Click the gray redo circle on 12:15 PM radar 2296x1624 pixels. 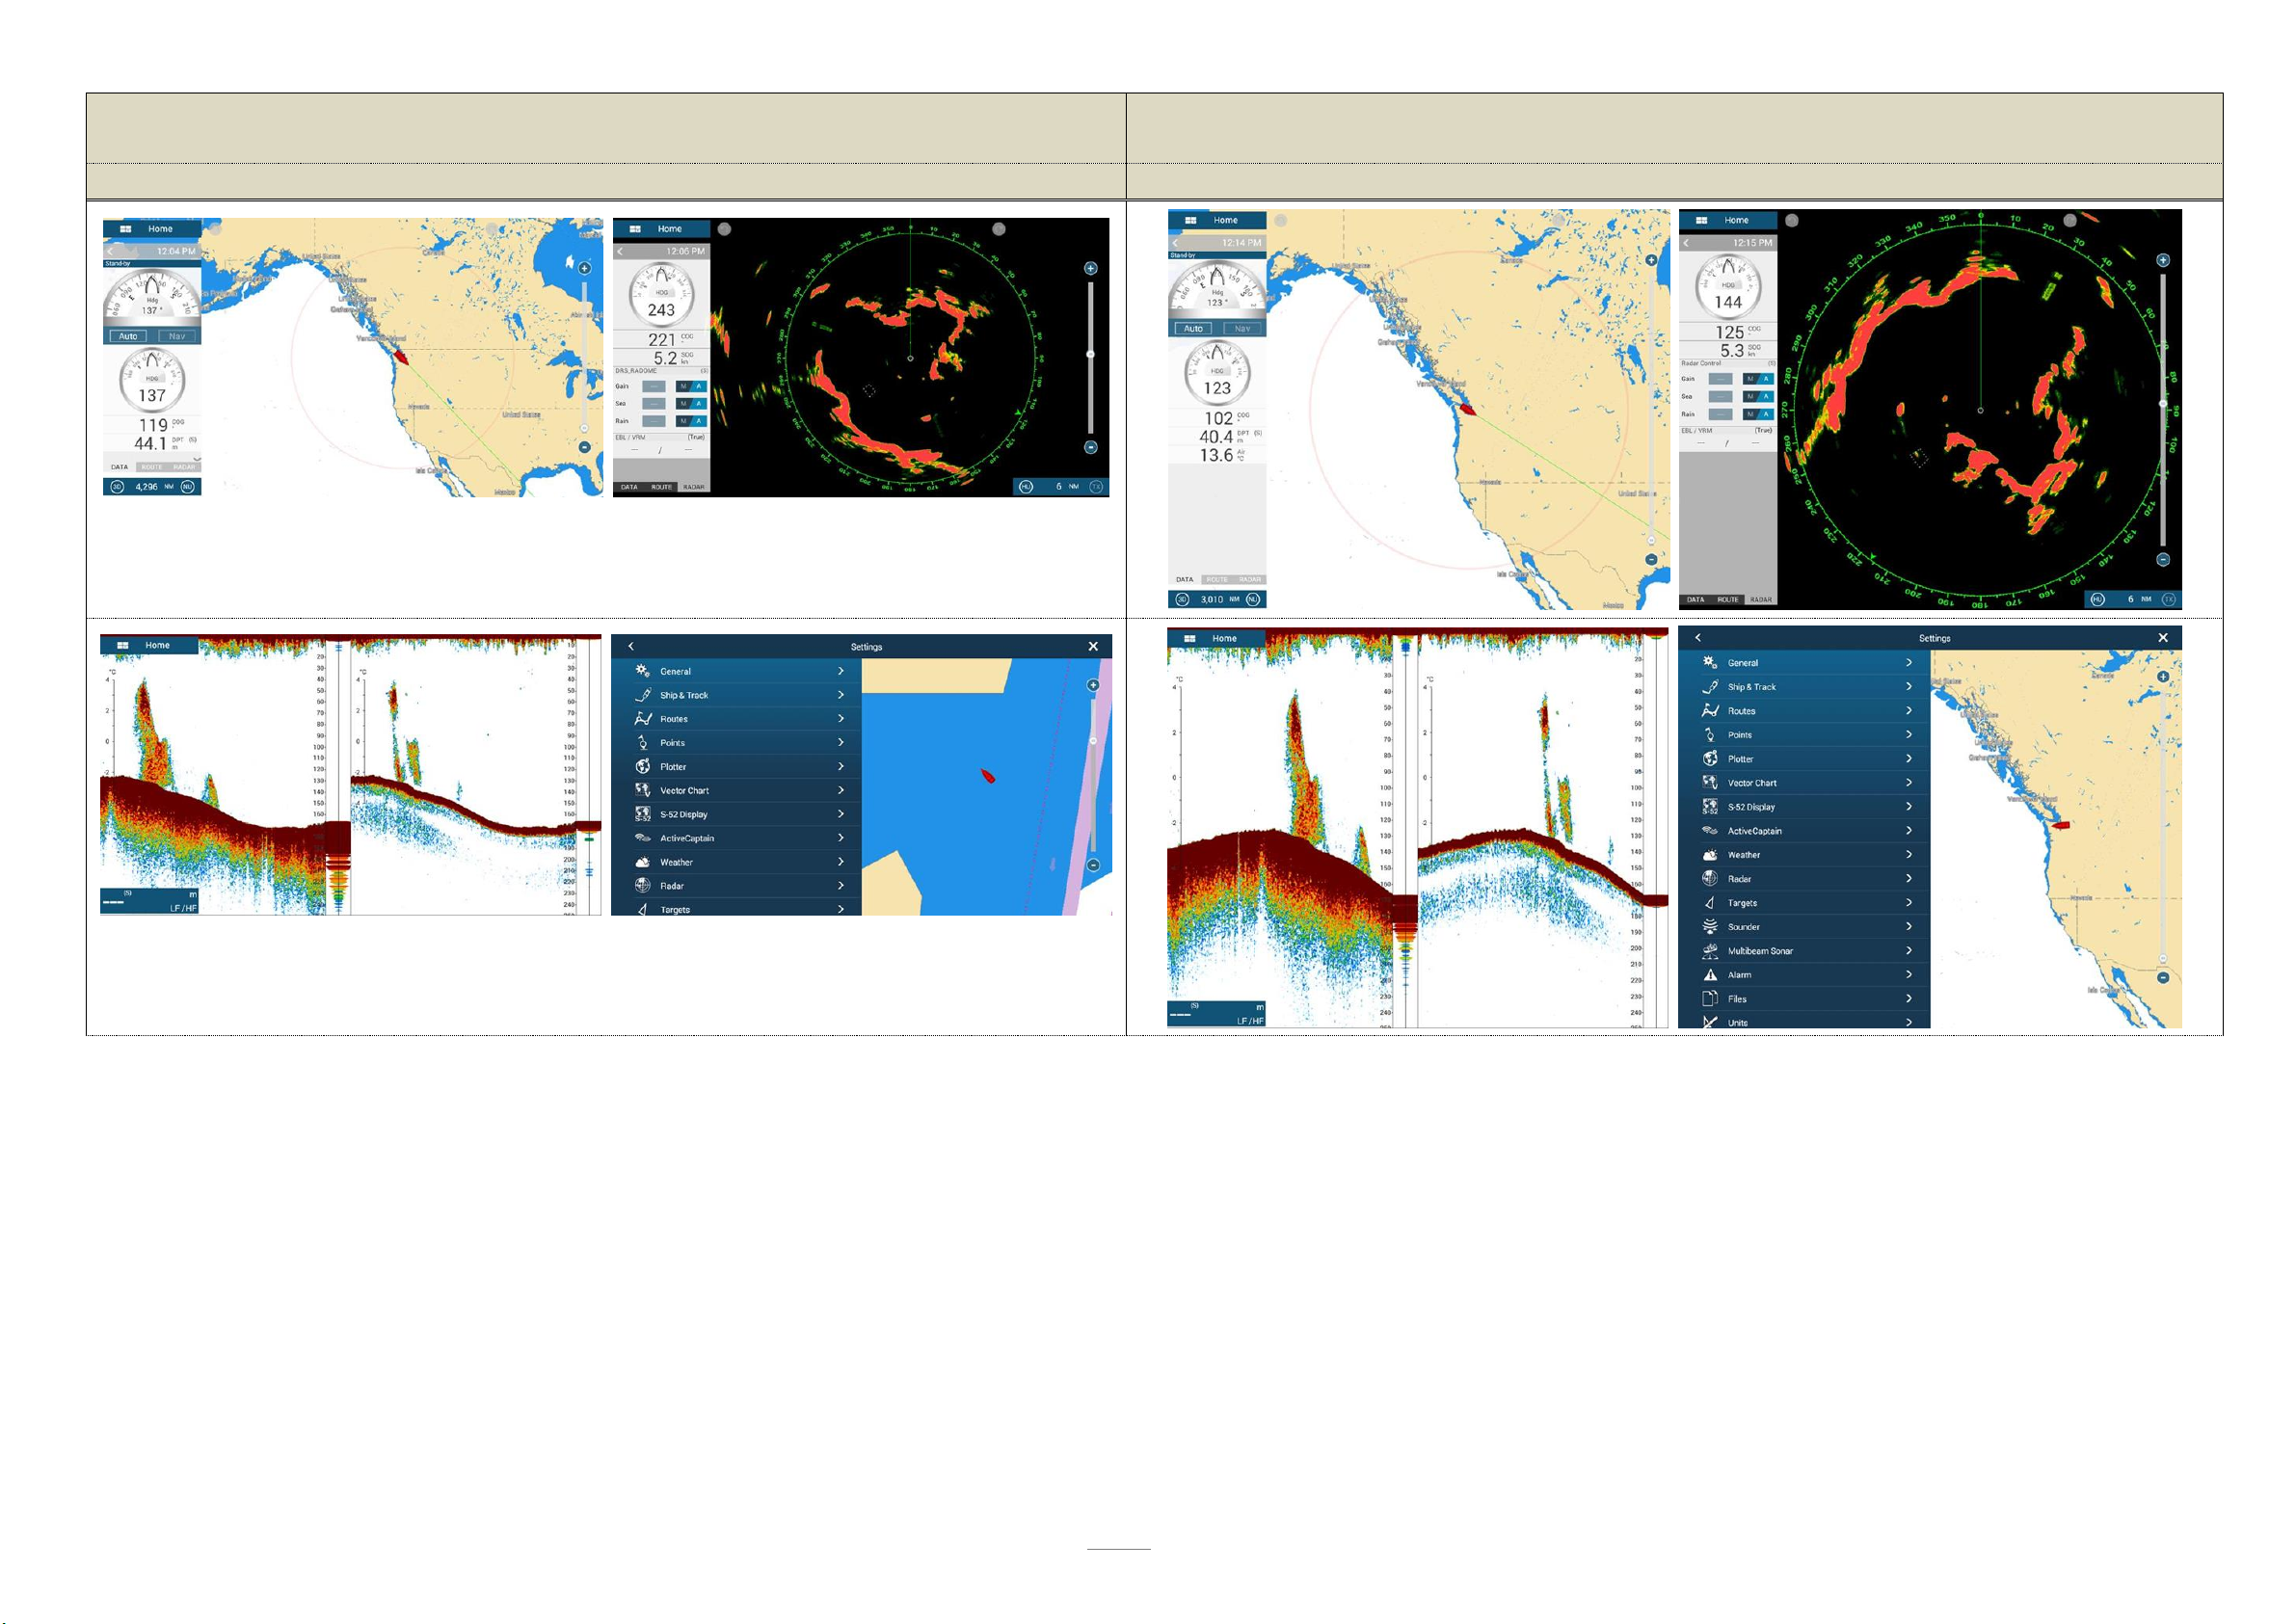[2070, 220]
